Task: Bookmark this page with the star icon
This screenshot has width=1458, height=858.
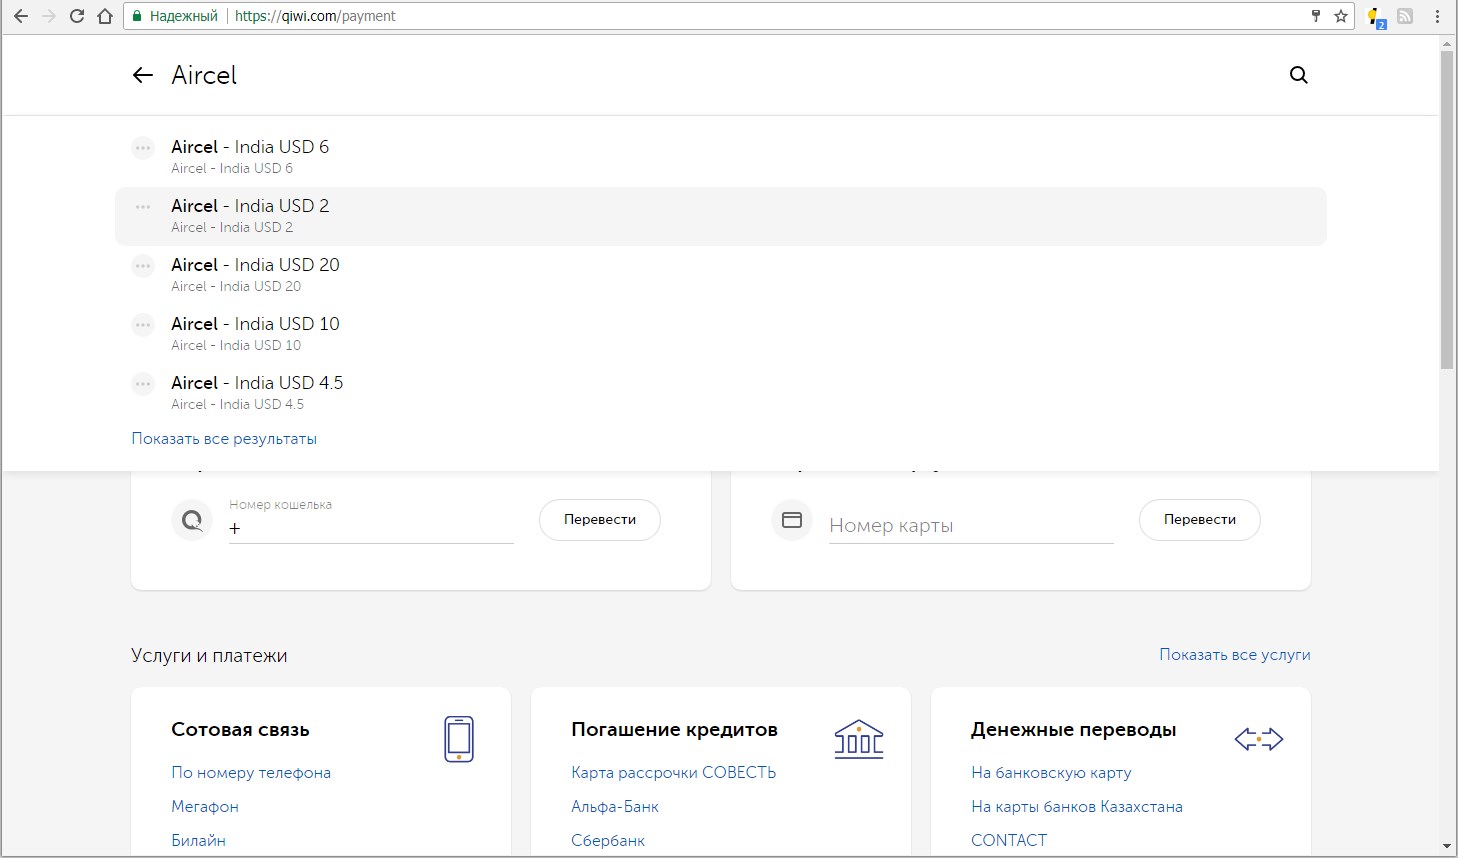Action: click(x=1341, y=16)
